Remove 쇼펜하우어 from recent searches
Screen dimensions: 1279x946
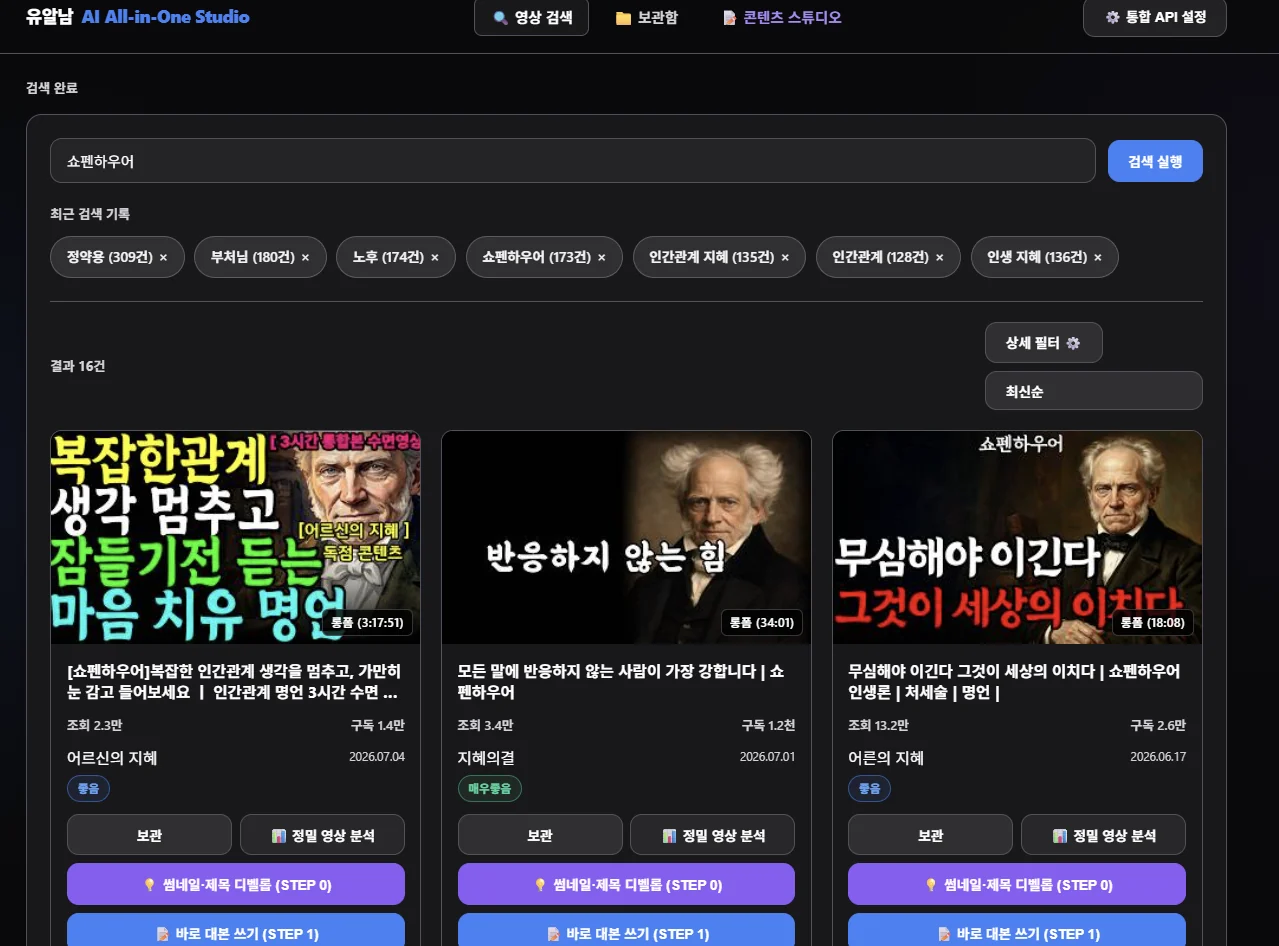coord(602,257)
